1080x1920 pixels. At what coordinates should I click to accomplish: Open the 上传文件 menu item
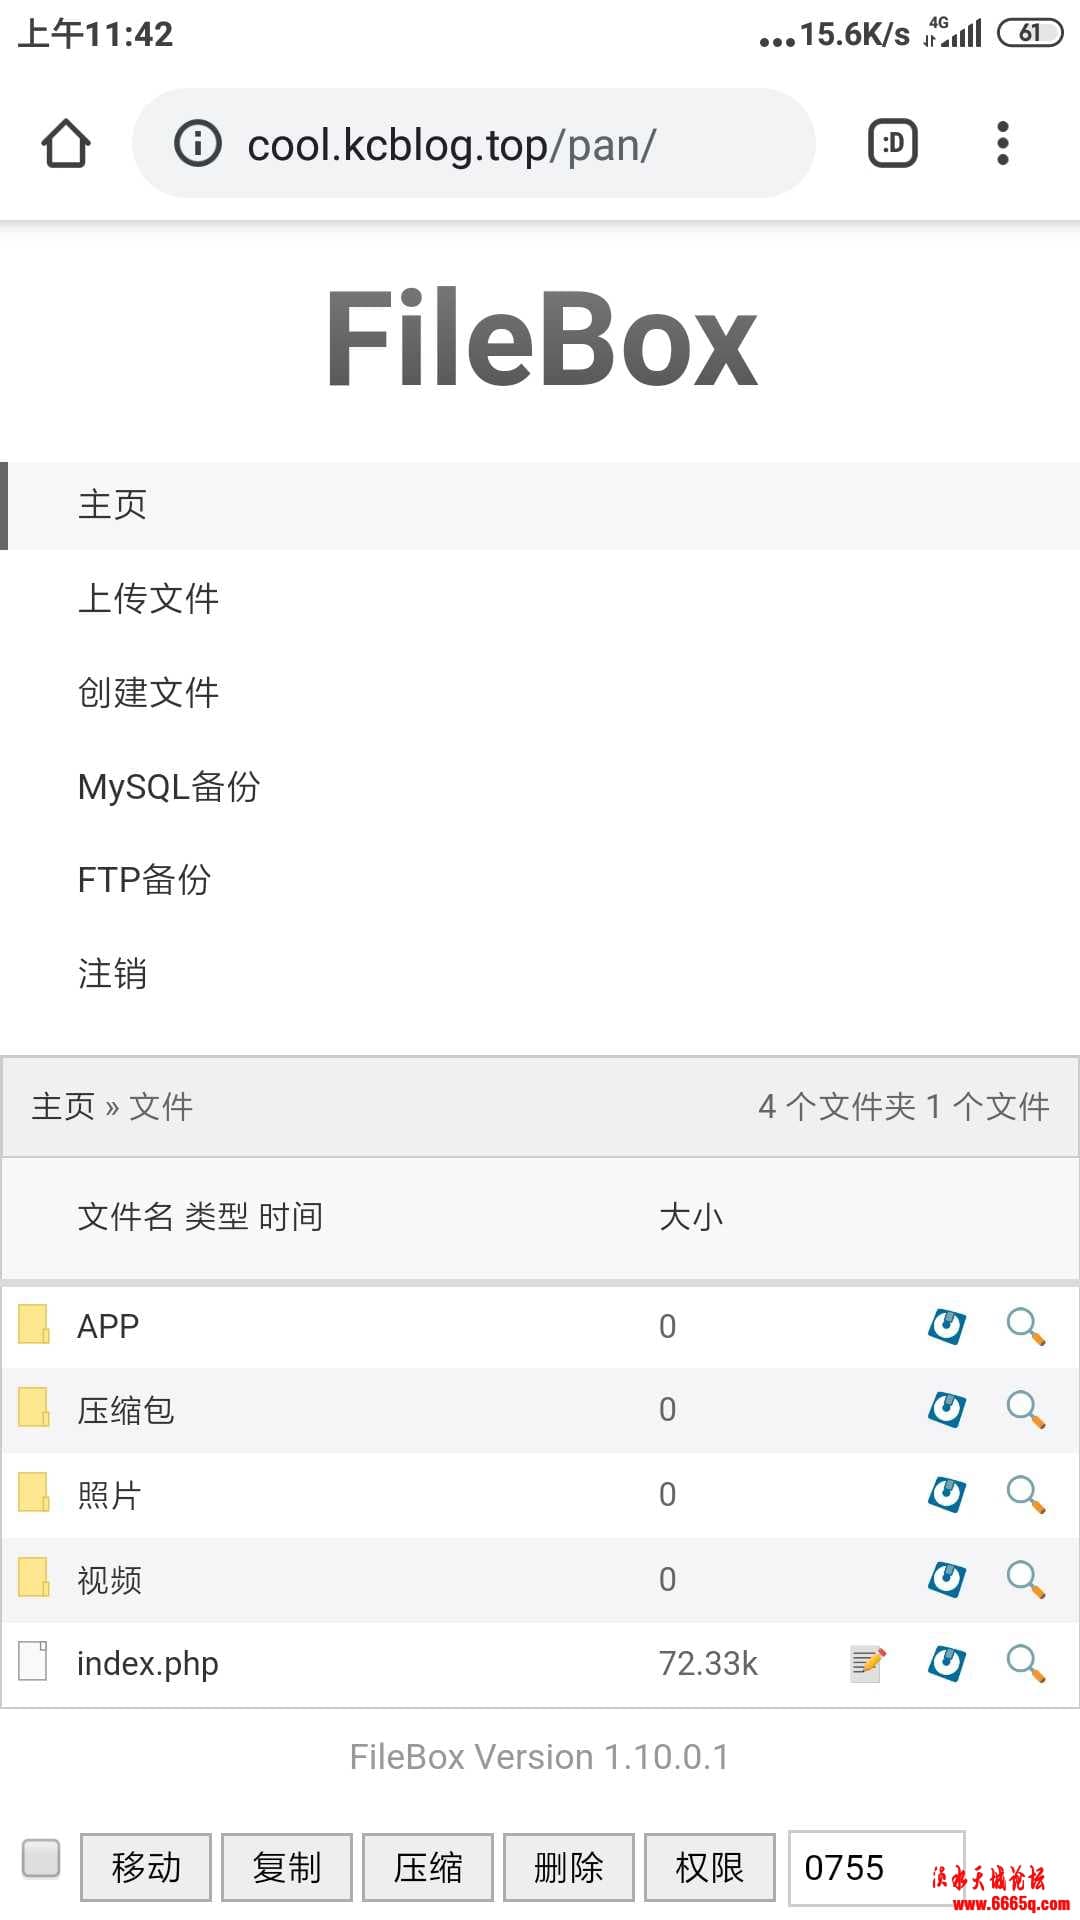[148, 598]
